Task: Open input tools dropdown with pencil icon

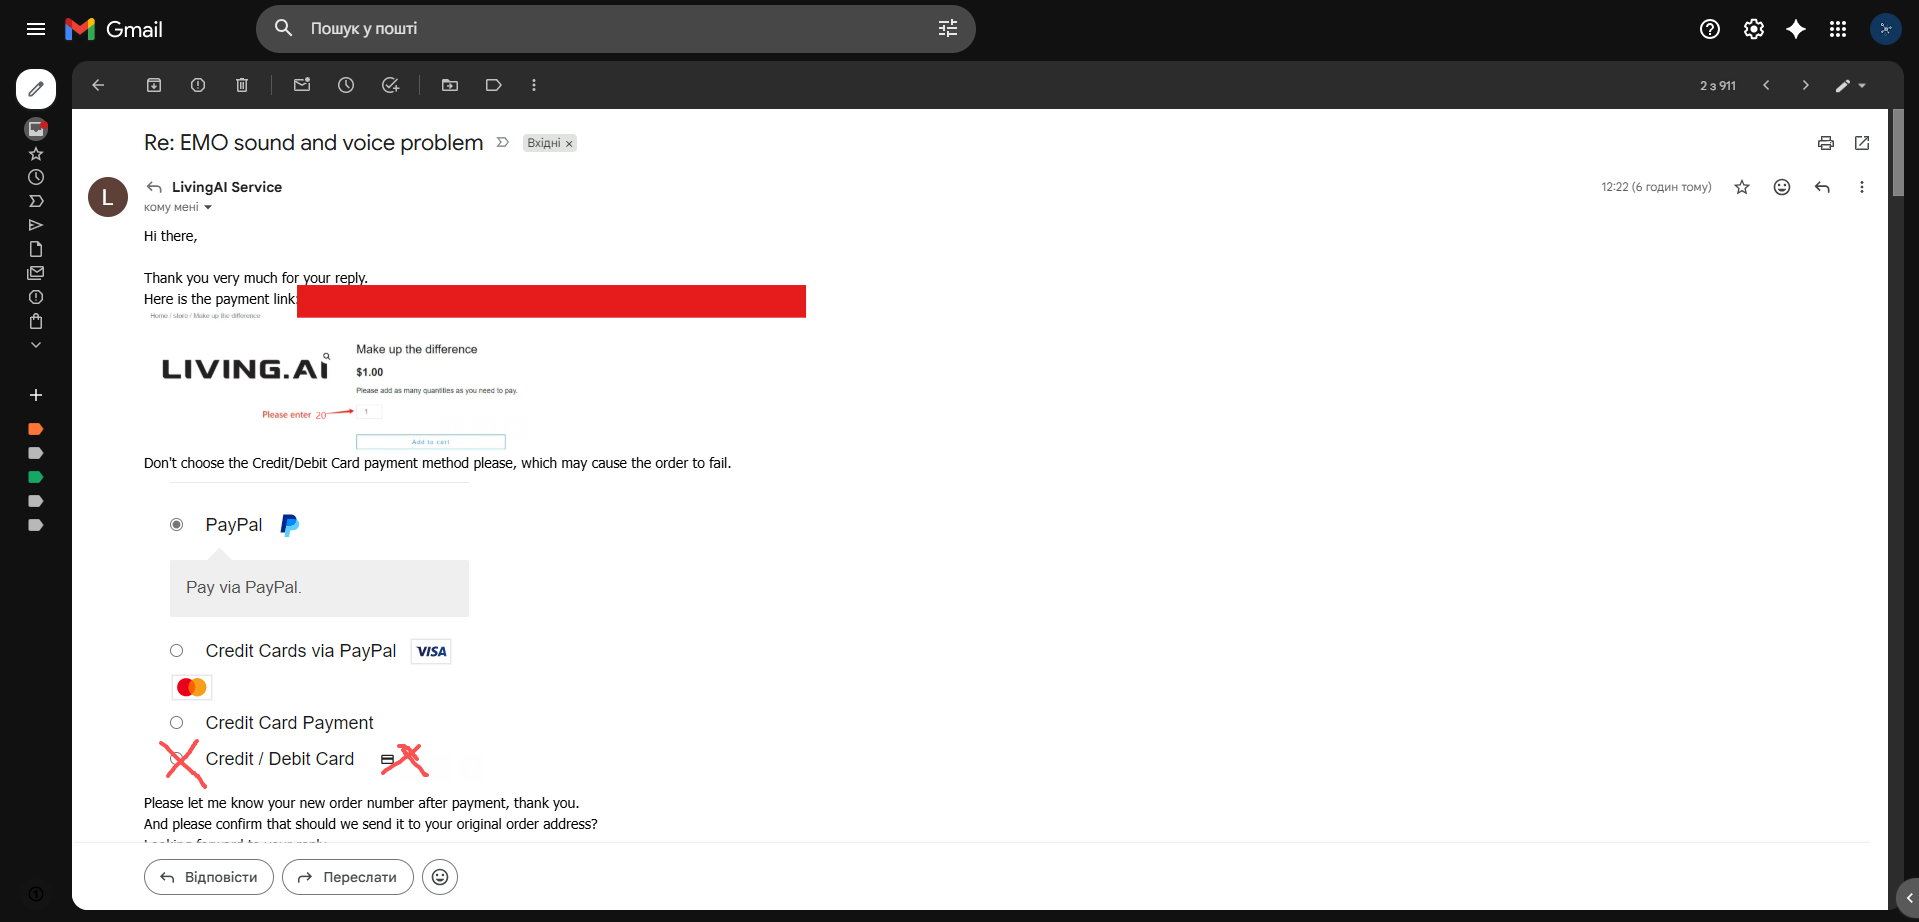Action: 1850,86
